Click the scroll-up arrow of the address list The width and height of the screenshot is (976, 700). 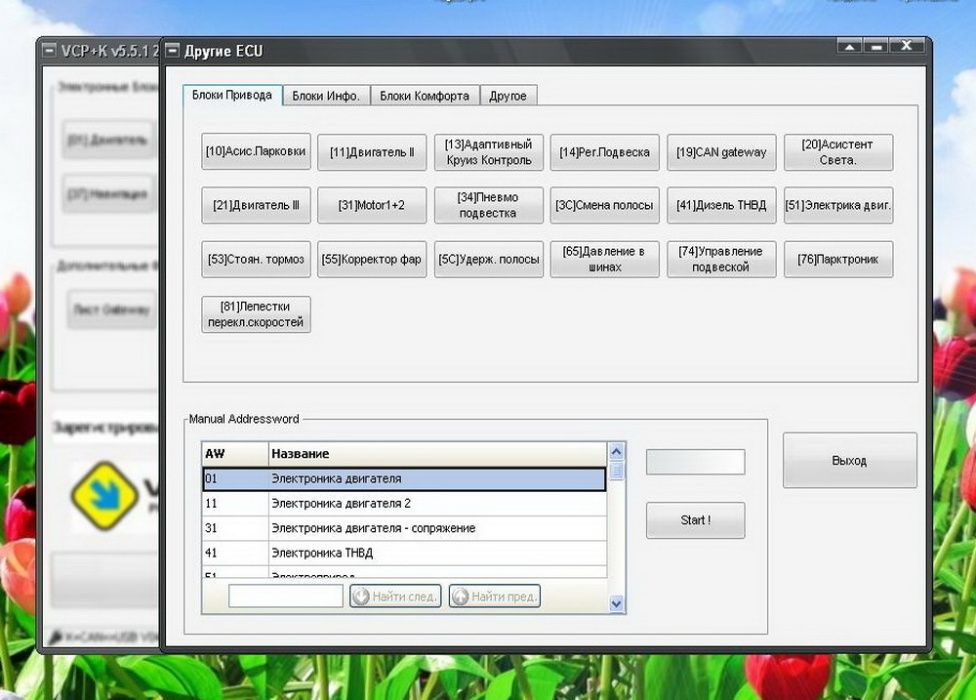tap(616, 451)
